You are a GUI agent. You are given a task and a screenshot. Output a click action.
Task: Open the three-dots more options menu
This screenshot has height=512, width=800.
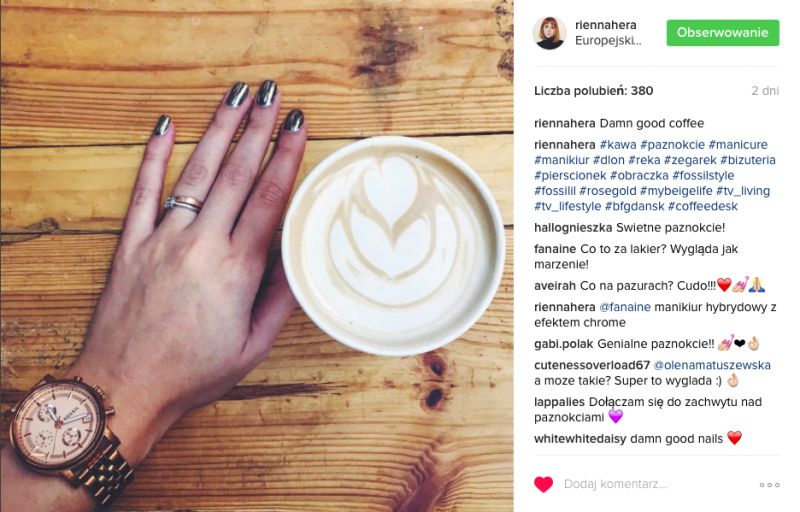tap(769, 485)
